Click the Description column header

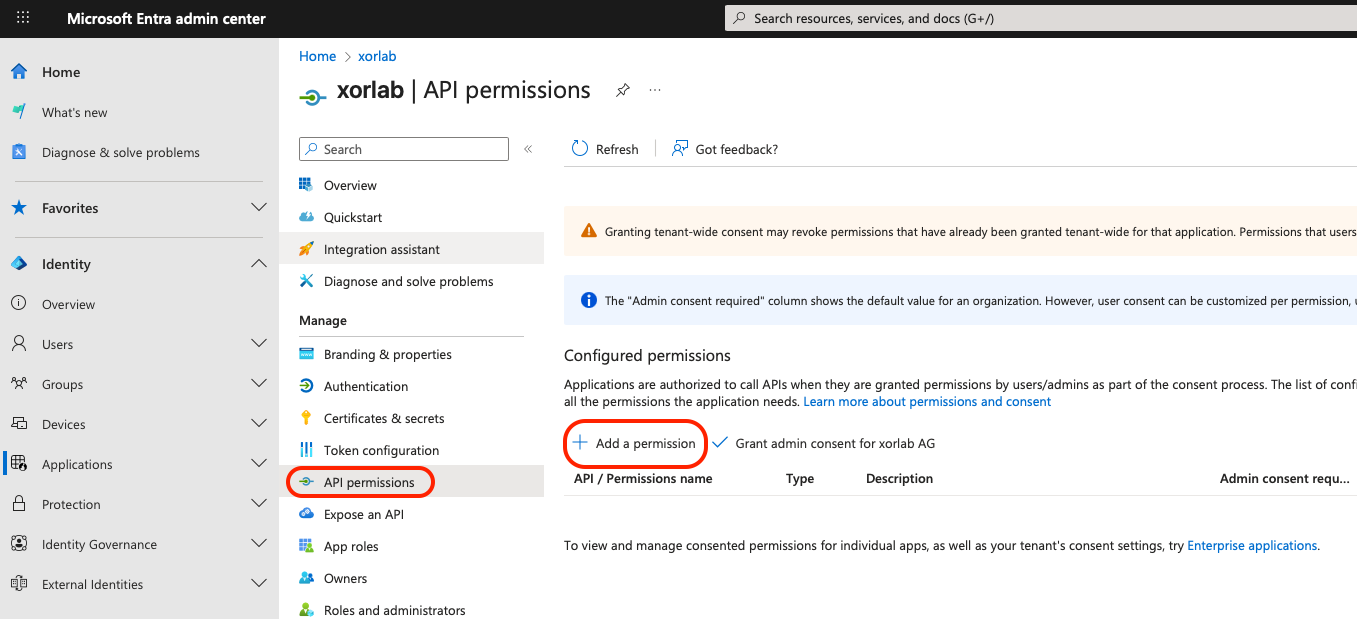pos(899,479)
